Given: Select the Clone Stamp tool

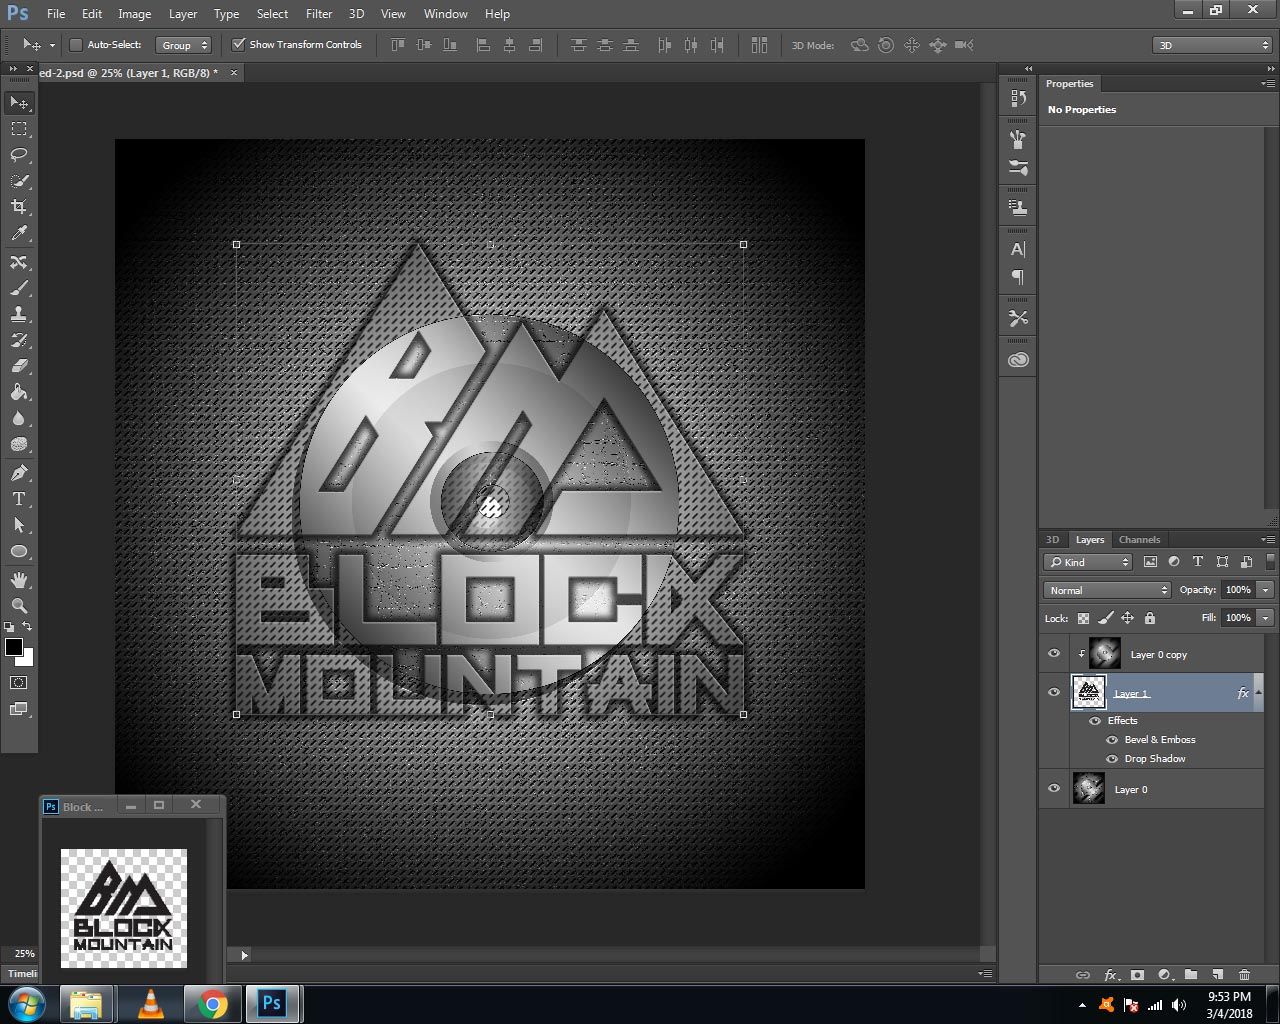Looking at the screenshot, I should 19,314.
